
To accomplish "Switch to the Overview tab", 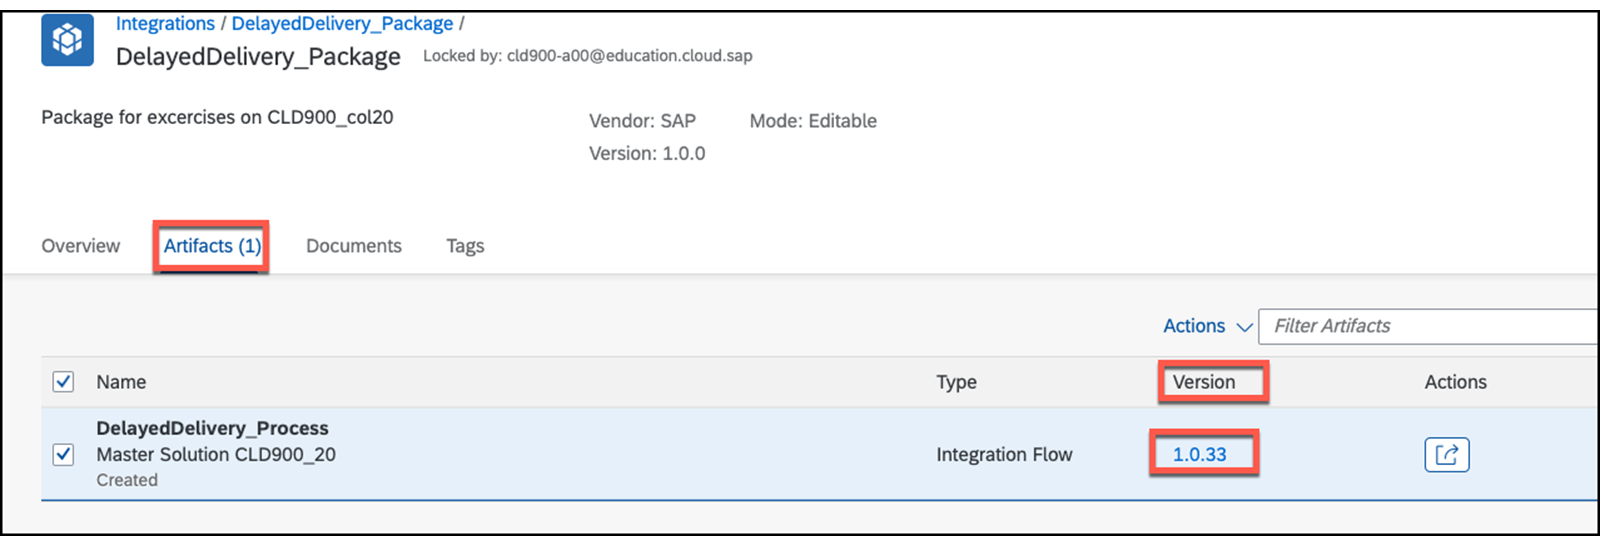I will pos(80,246).
